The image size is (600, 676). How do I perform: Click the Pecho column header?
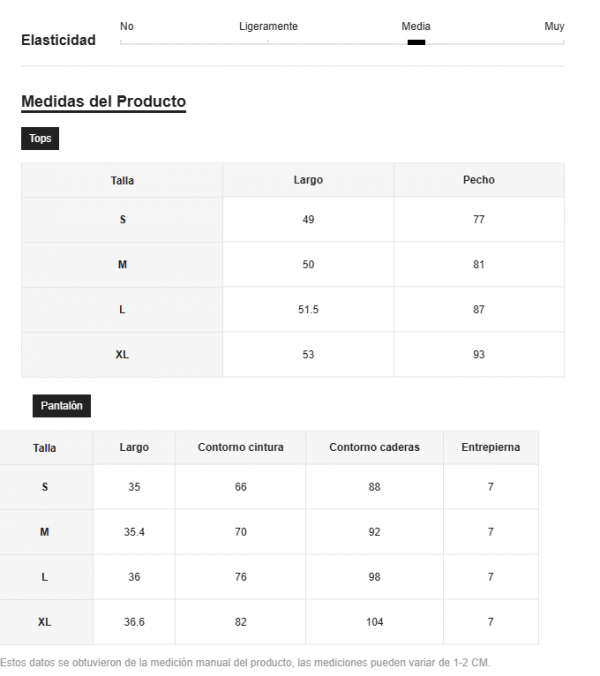[479, 180]
